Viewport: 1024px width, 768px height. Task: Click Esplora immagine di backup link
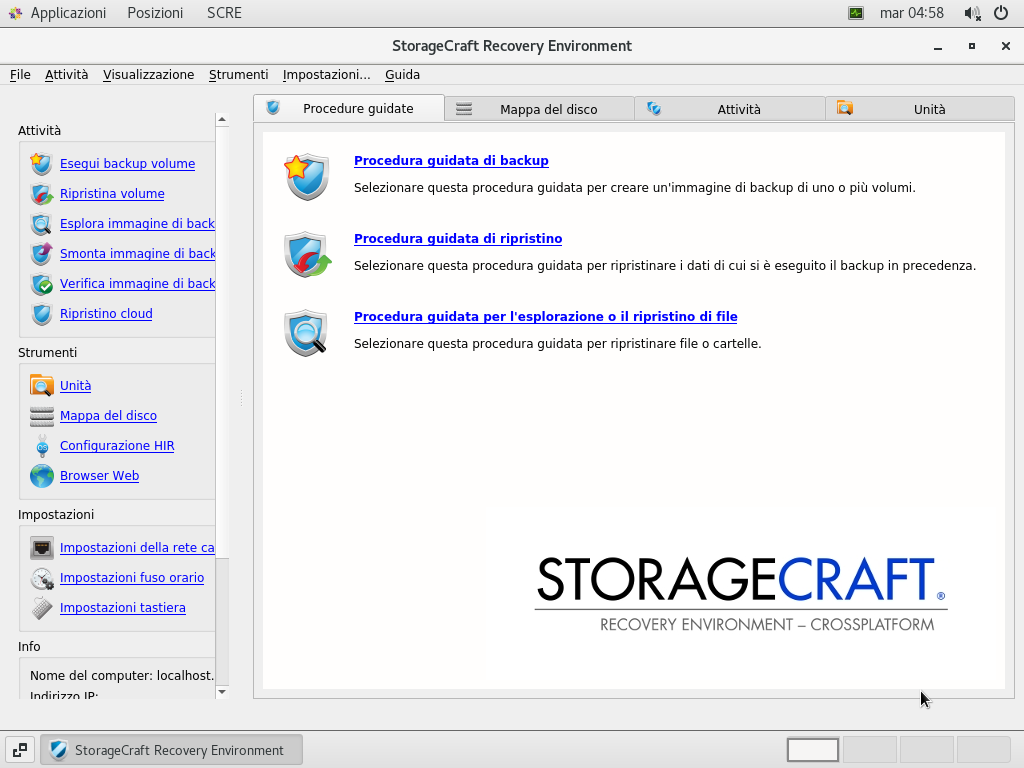[137, 224]
